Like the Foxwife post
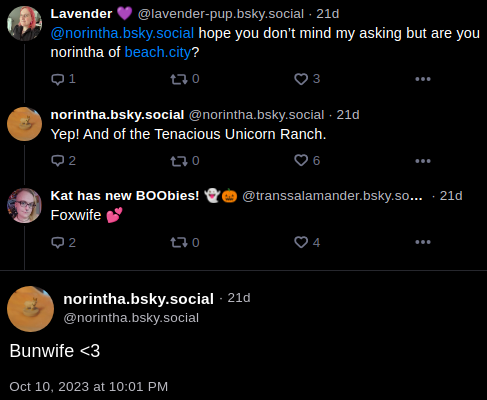Screen dimensions: 487x400 tap(301, 242)
